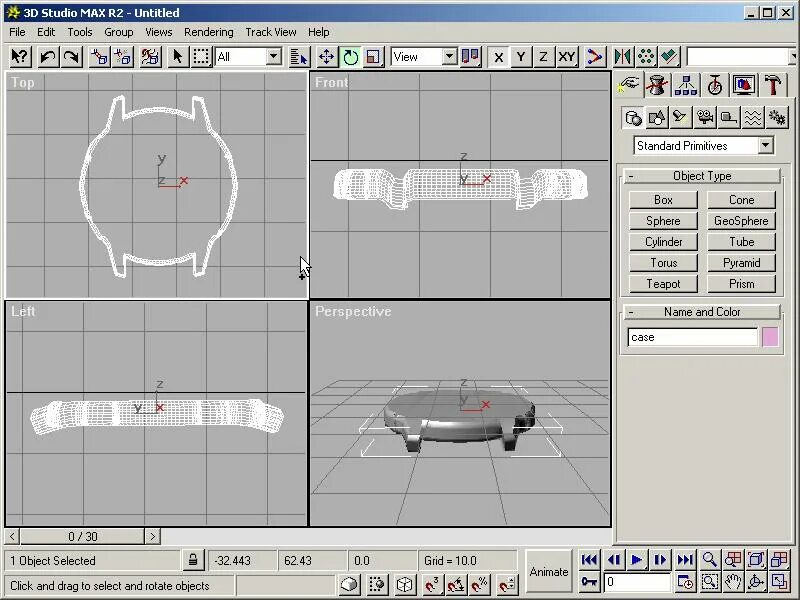This screenshot has width=800, height=600.
Task: Toggle the 3D Snap magnet
Action: pos(432,584)
